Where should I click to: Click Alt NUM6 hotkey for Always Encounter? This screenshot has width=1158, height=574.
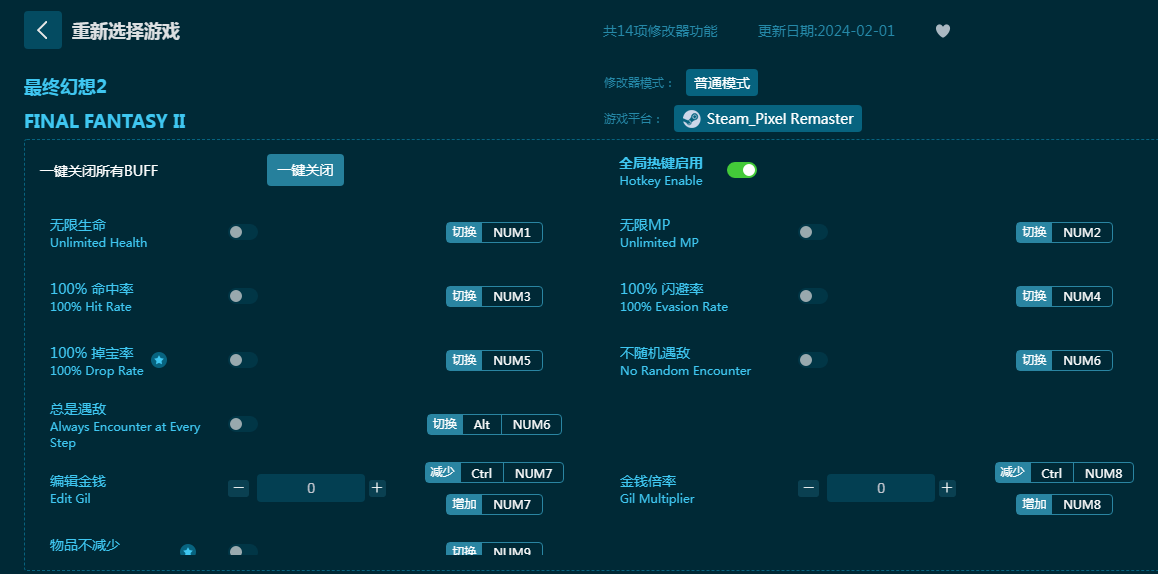click(494, 425)
